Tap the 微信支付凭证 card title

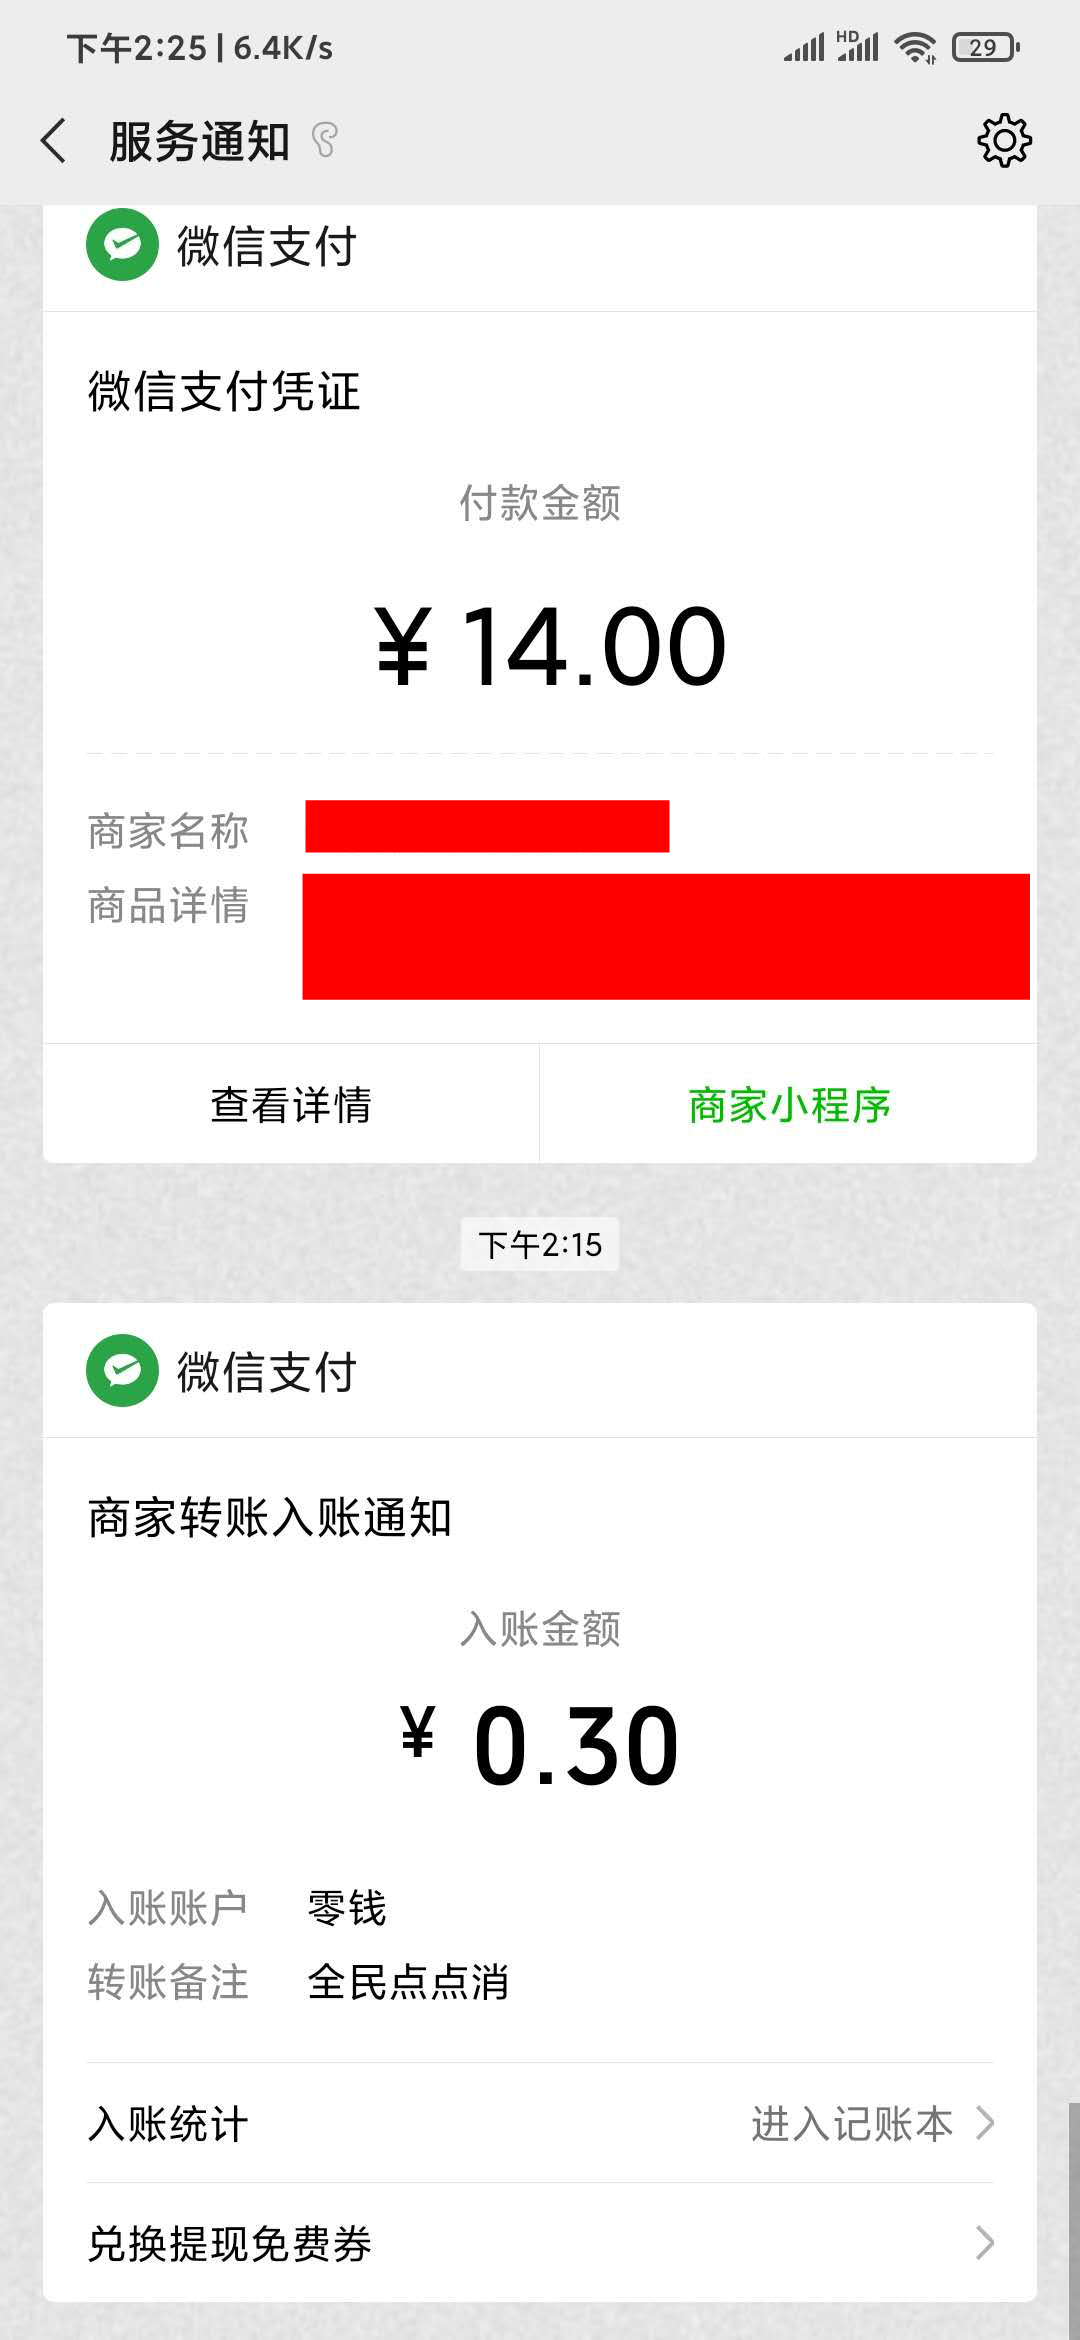[x=224, y=391]
